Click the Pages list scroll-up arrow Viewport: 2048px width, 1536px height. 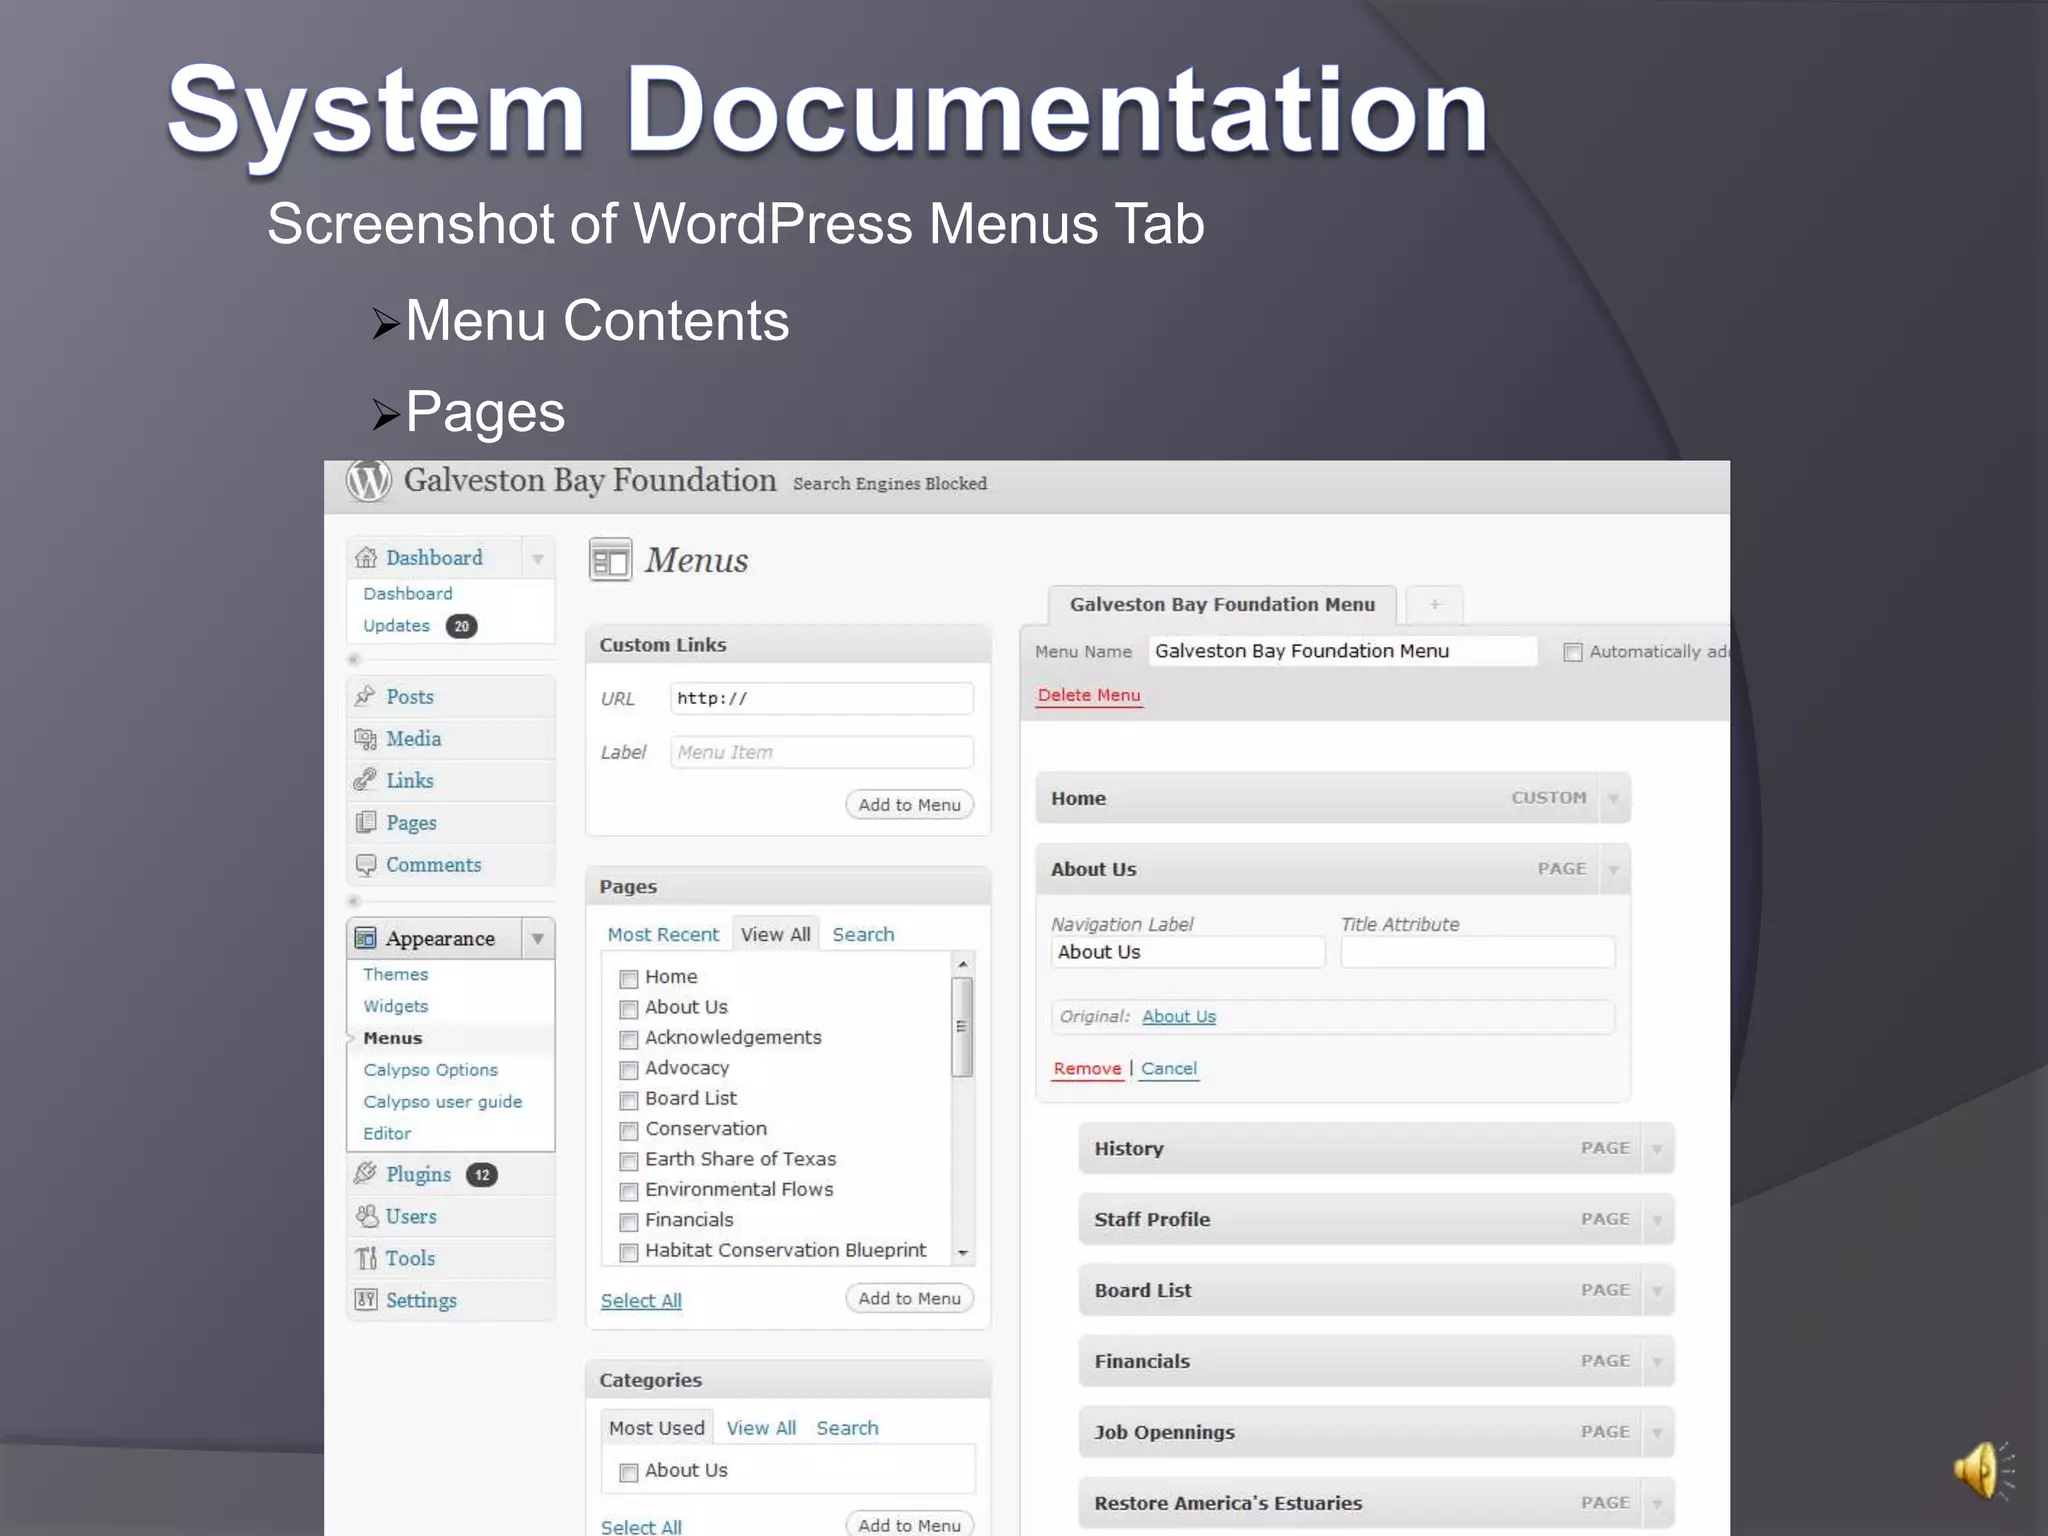[962, 964]
